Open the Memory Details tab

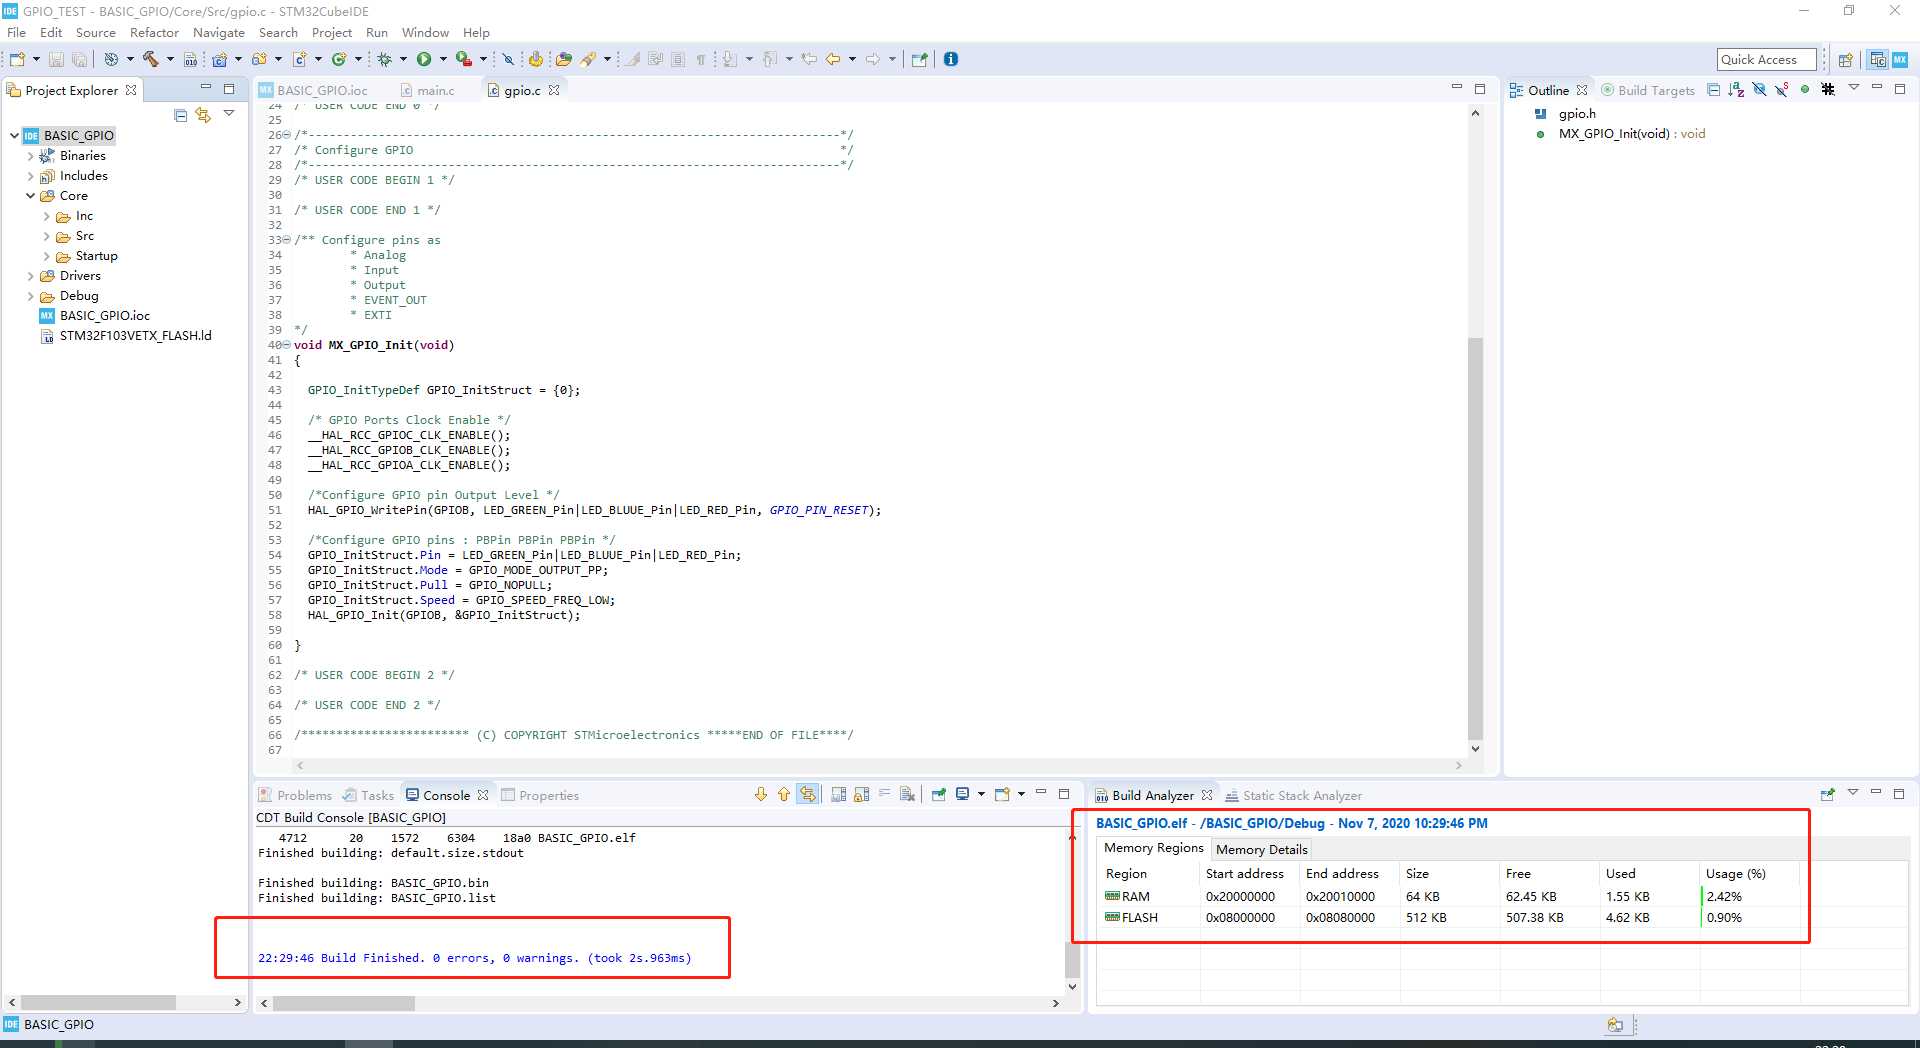1261,849
